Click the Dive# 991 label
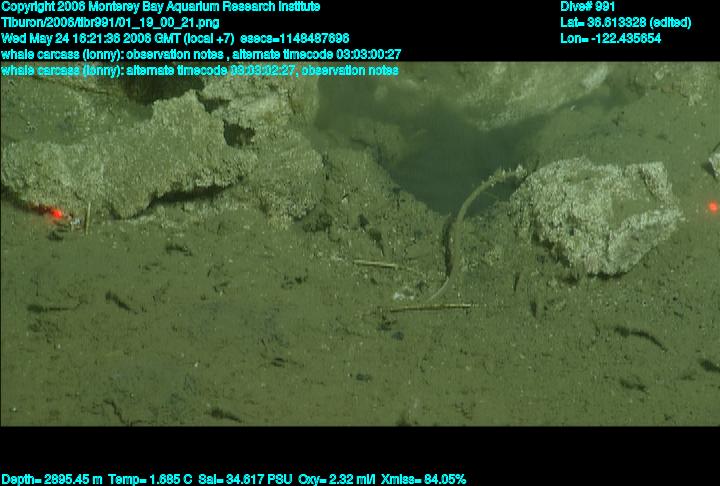720x486 pixels. pyautogui.click(x=587, y=7)
